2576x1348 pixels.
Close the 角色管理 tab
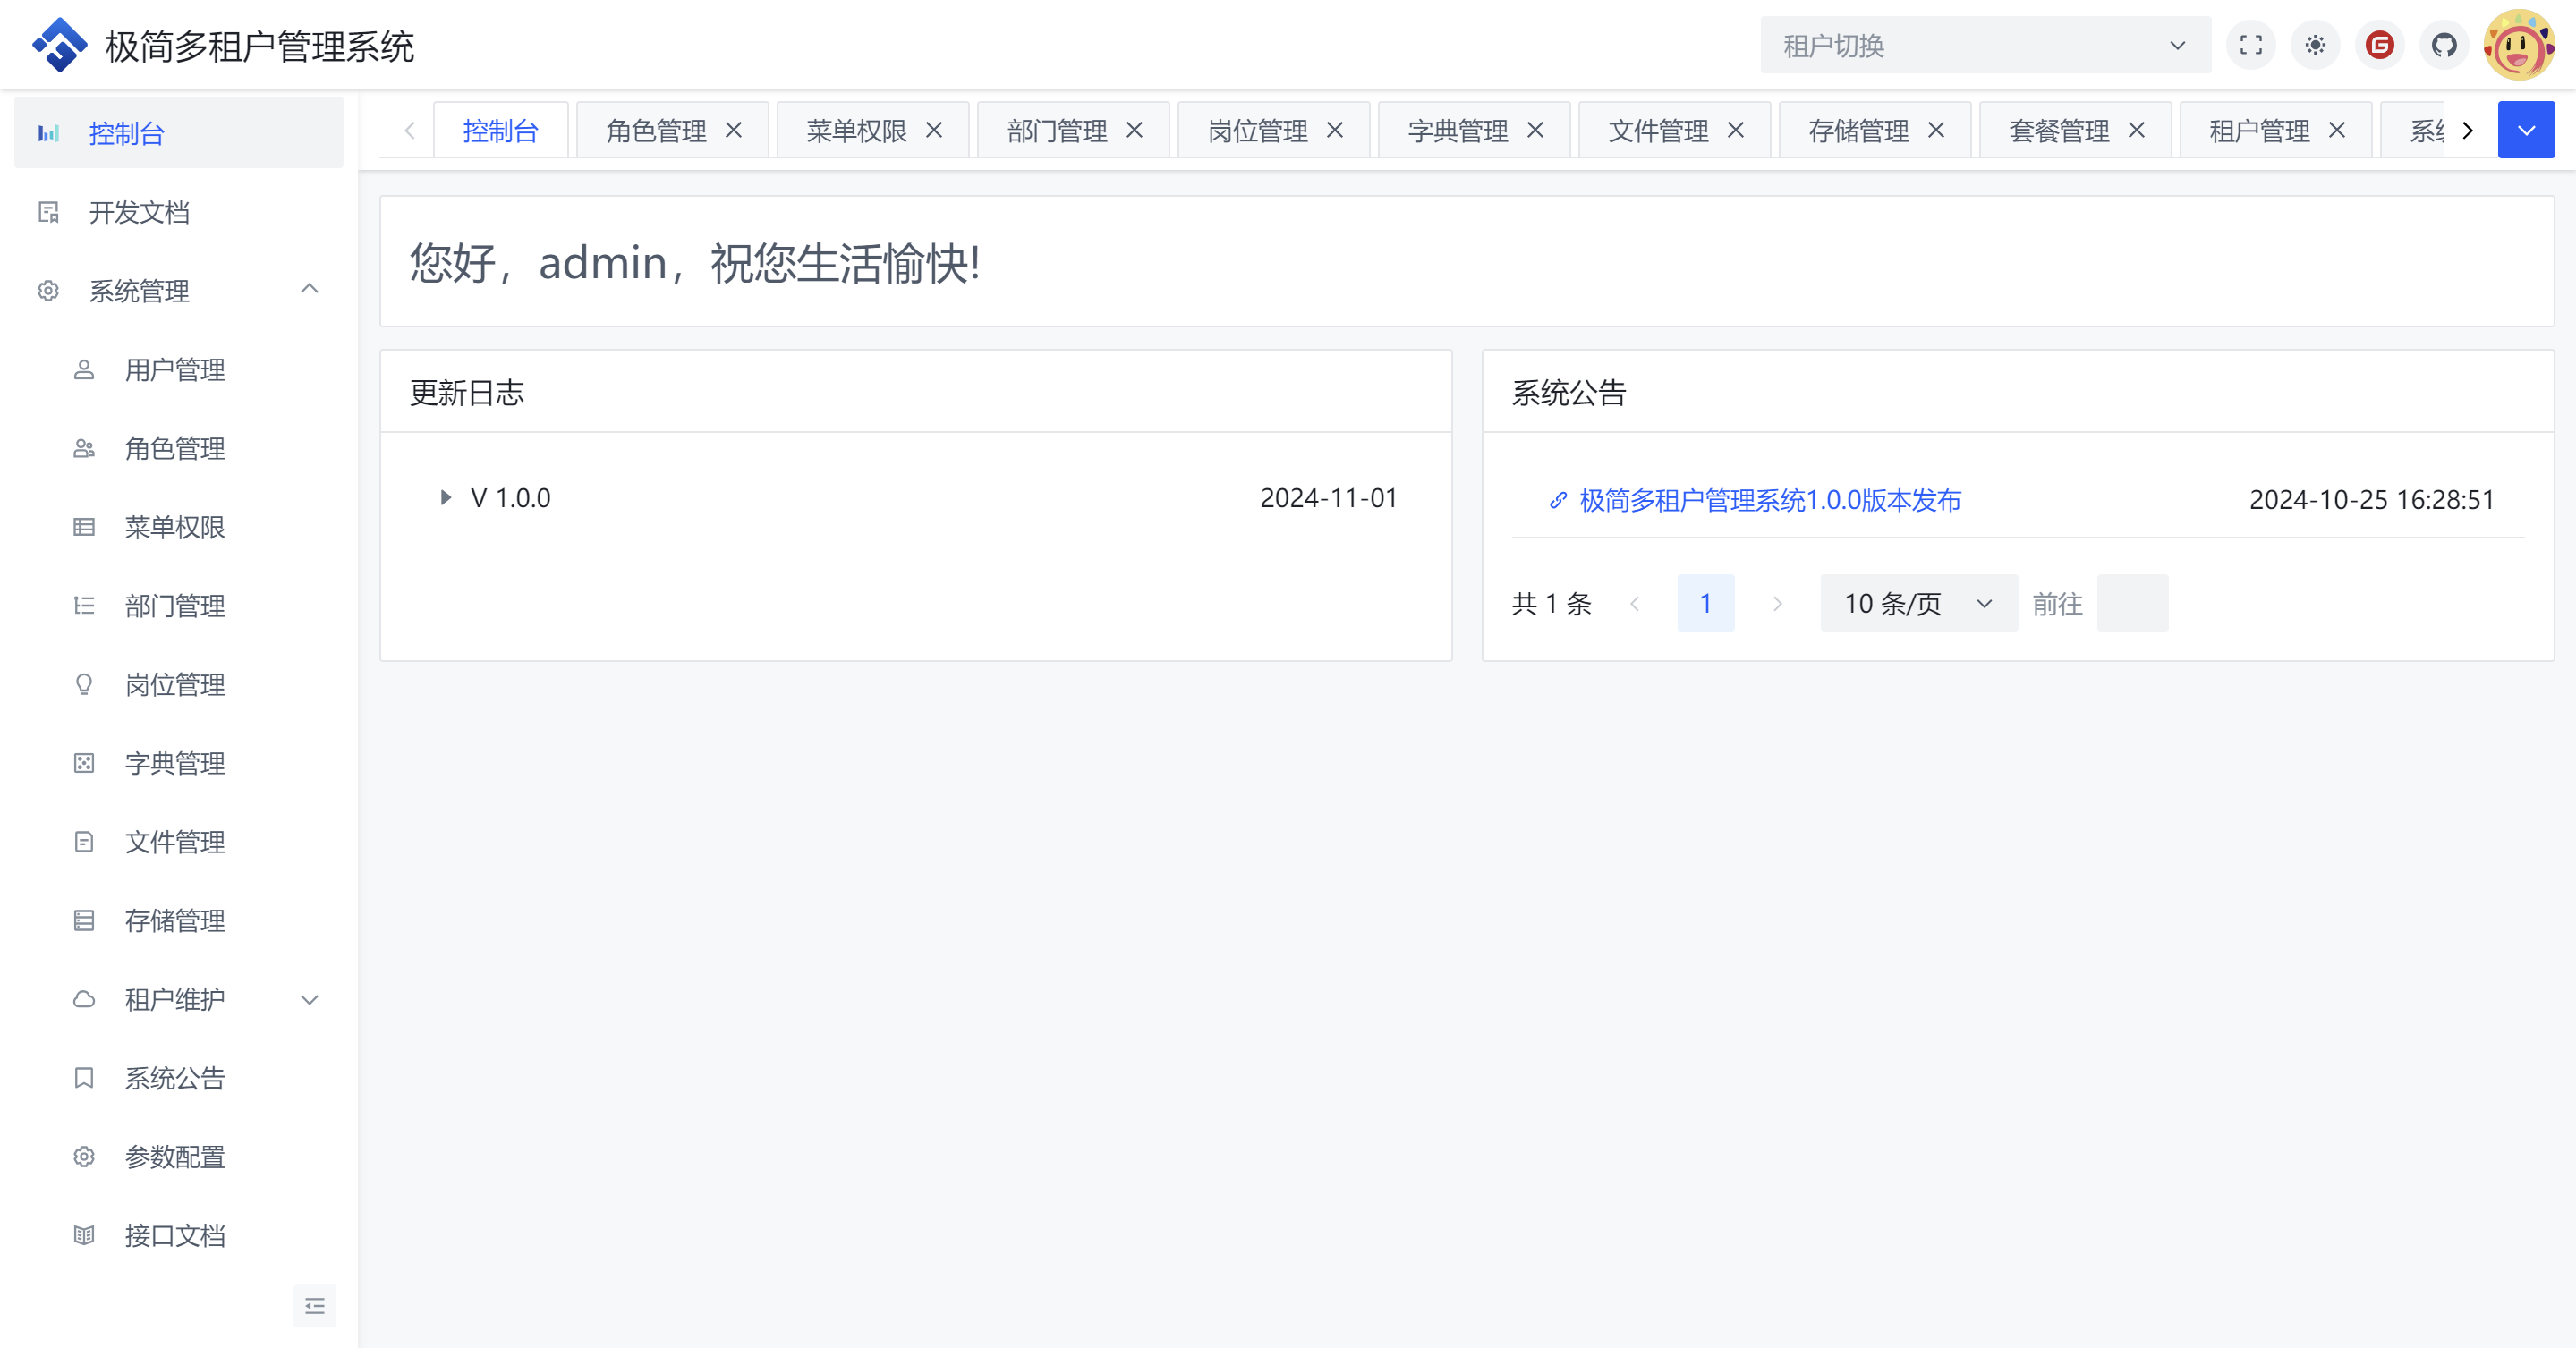coord(734,130)
